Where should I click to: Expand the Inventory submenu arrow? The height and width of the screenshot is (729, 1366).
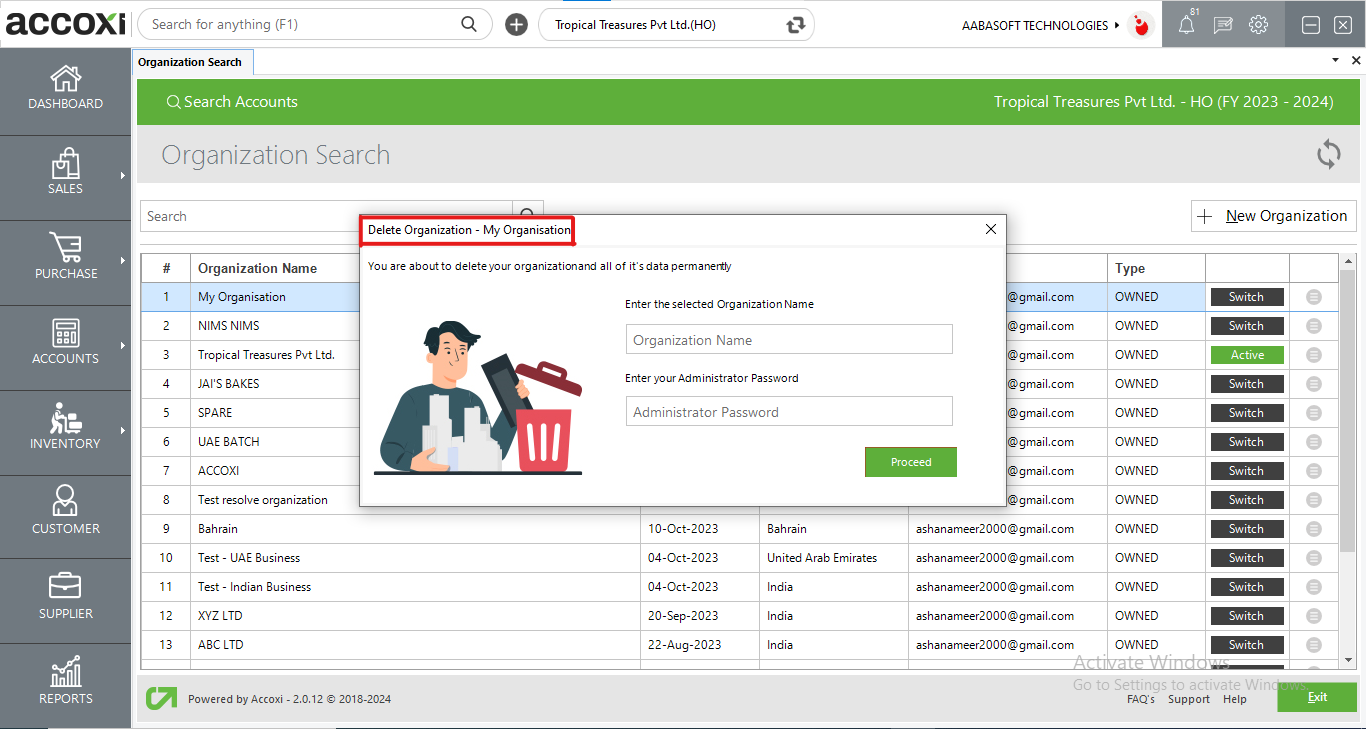pos(123,430)
